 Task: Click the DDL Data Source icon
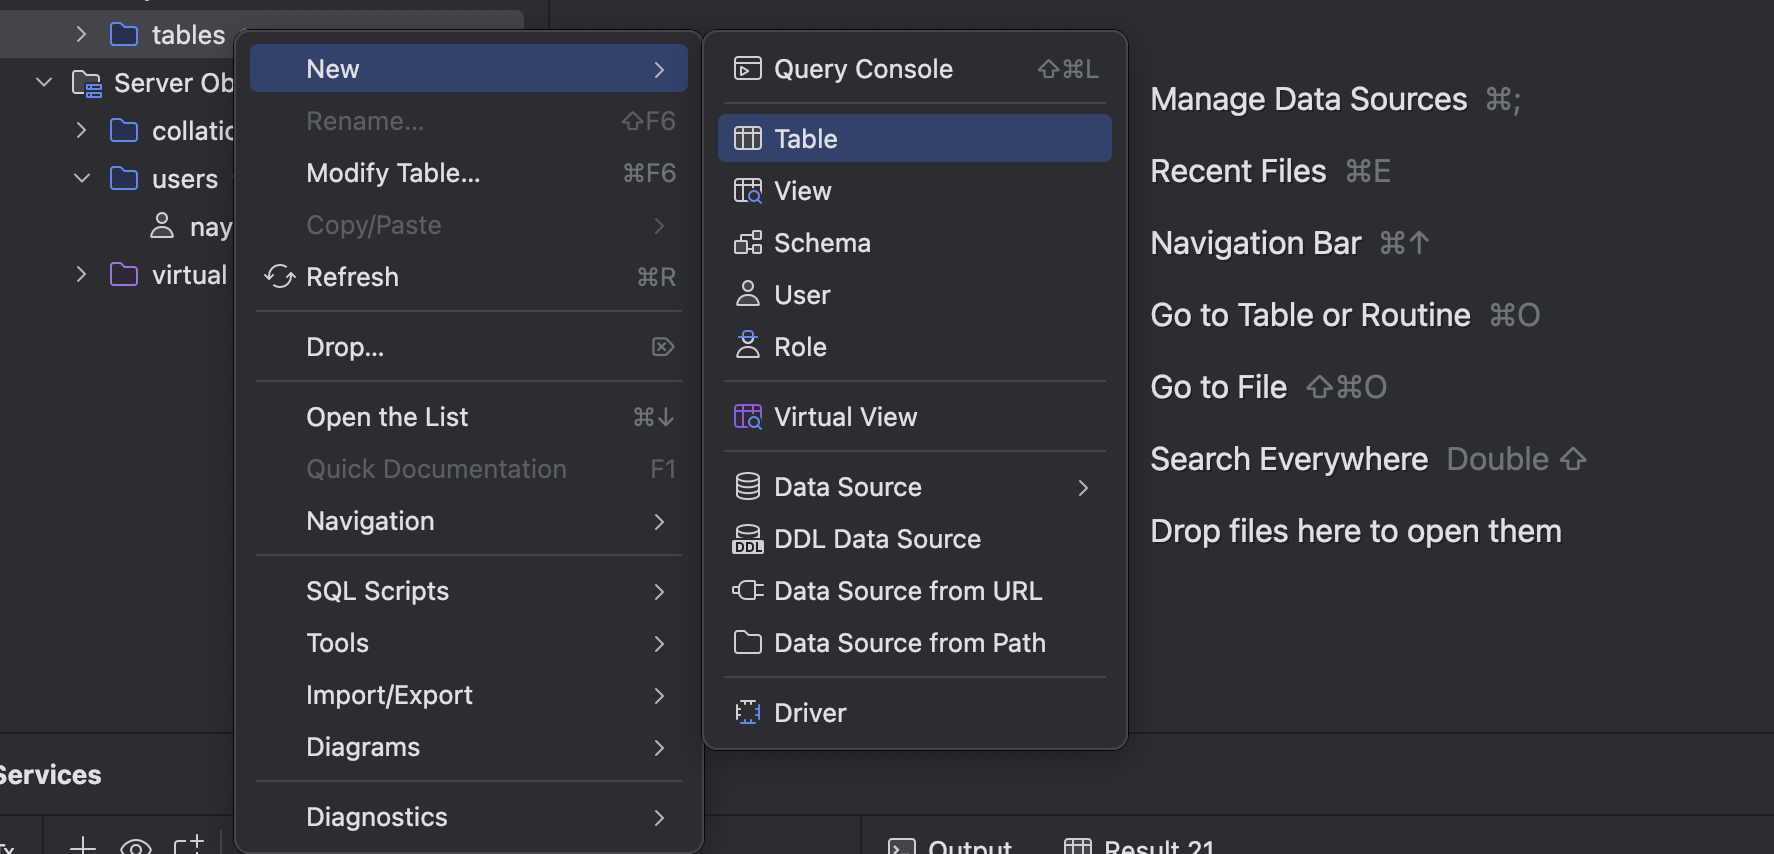(747, 539)
